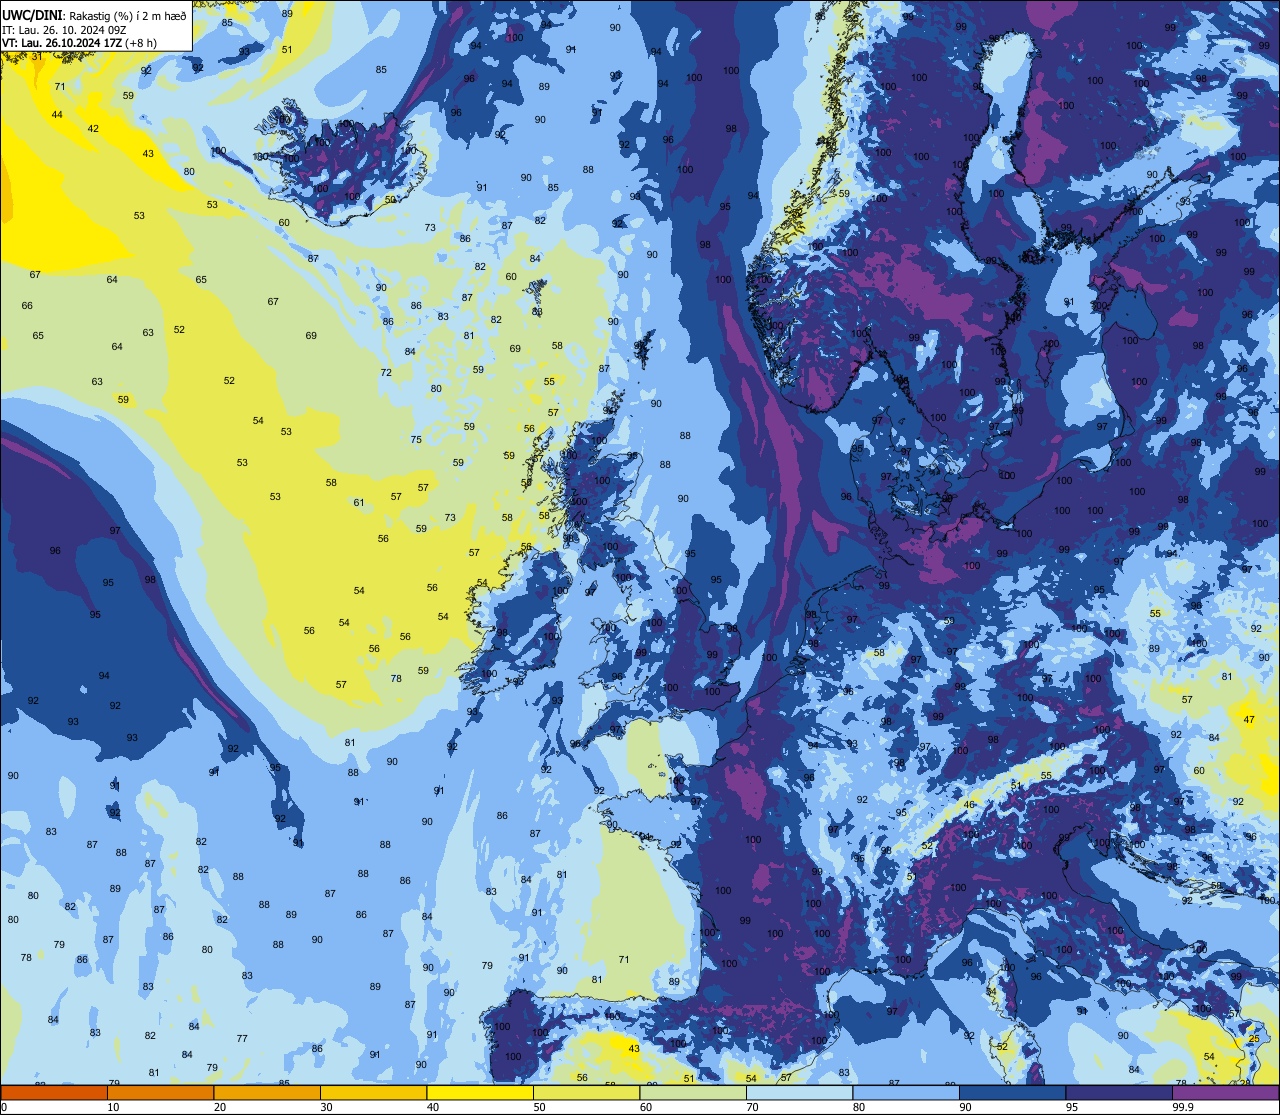Click the '75' humidity value on the map
The image size is (1280, 1115).
416,440
